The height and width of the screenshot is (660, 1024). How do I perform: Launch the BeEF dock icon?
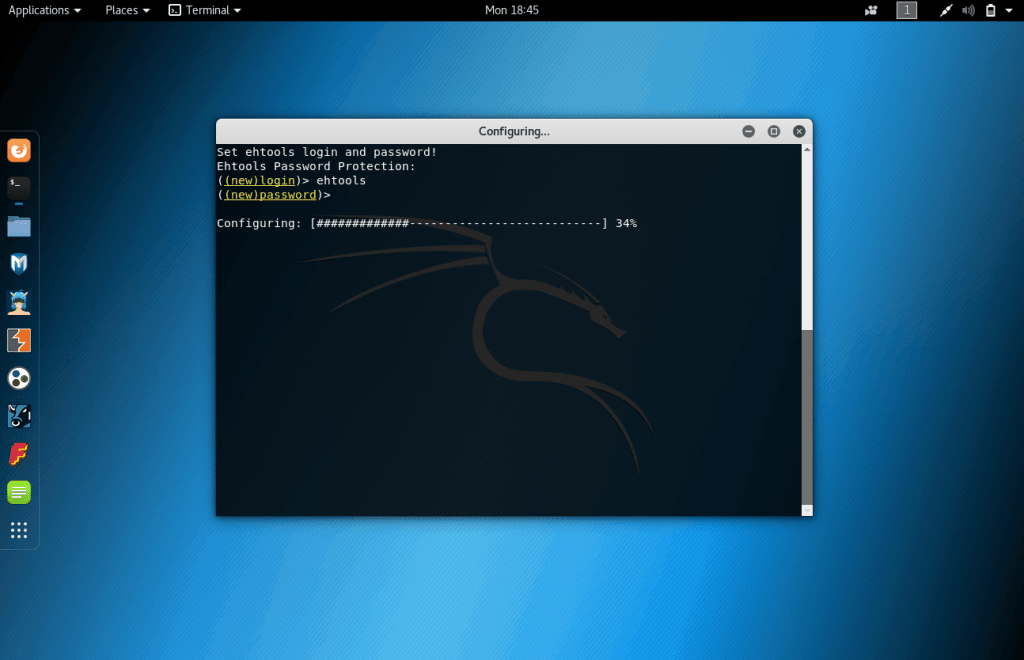pyautogui.click(x=19, y=416)
